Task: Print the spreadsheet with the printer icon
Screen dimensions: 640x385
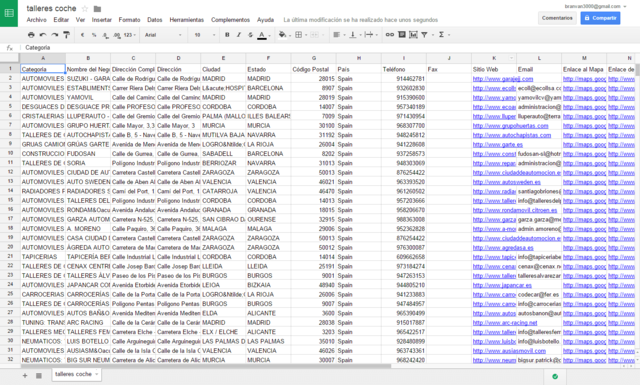Action: pyautogui.click(x=31, y=35)
